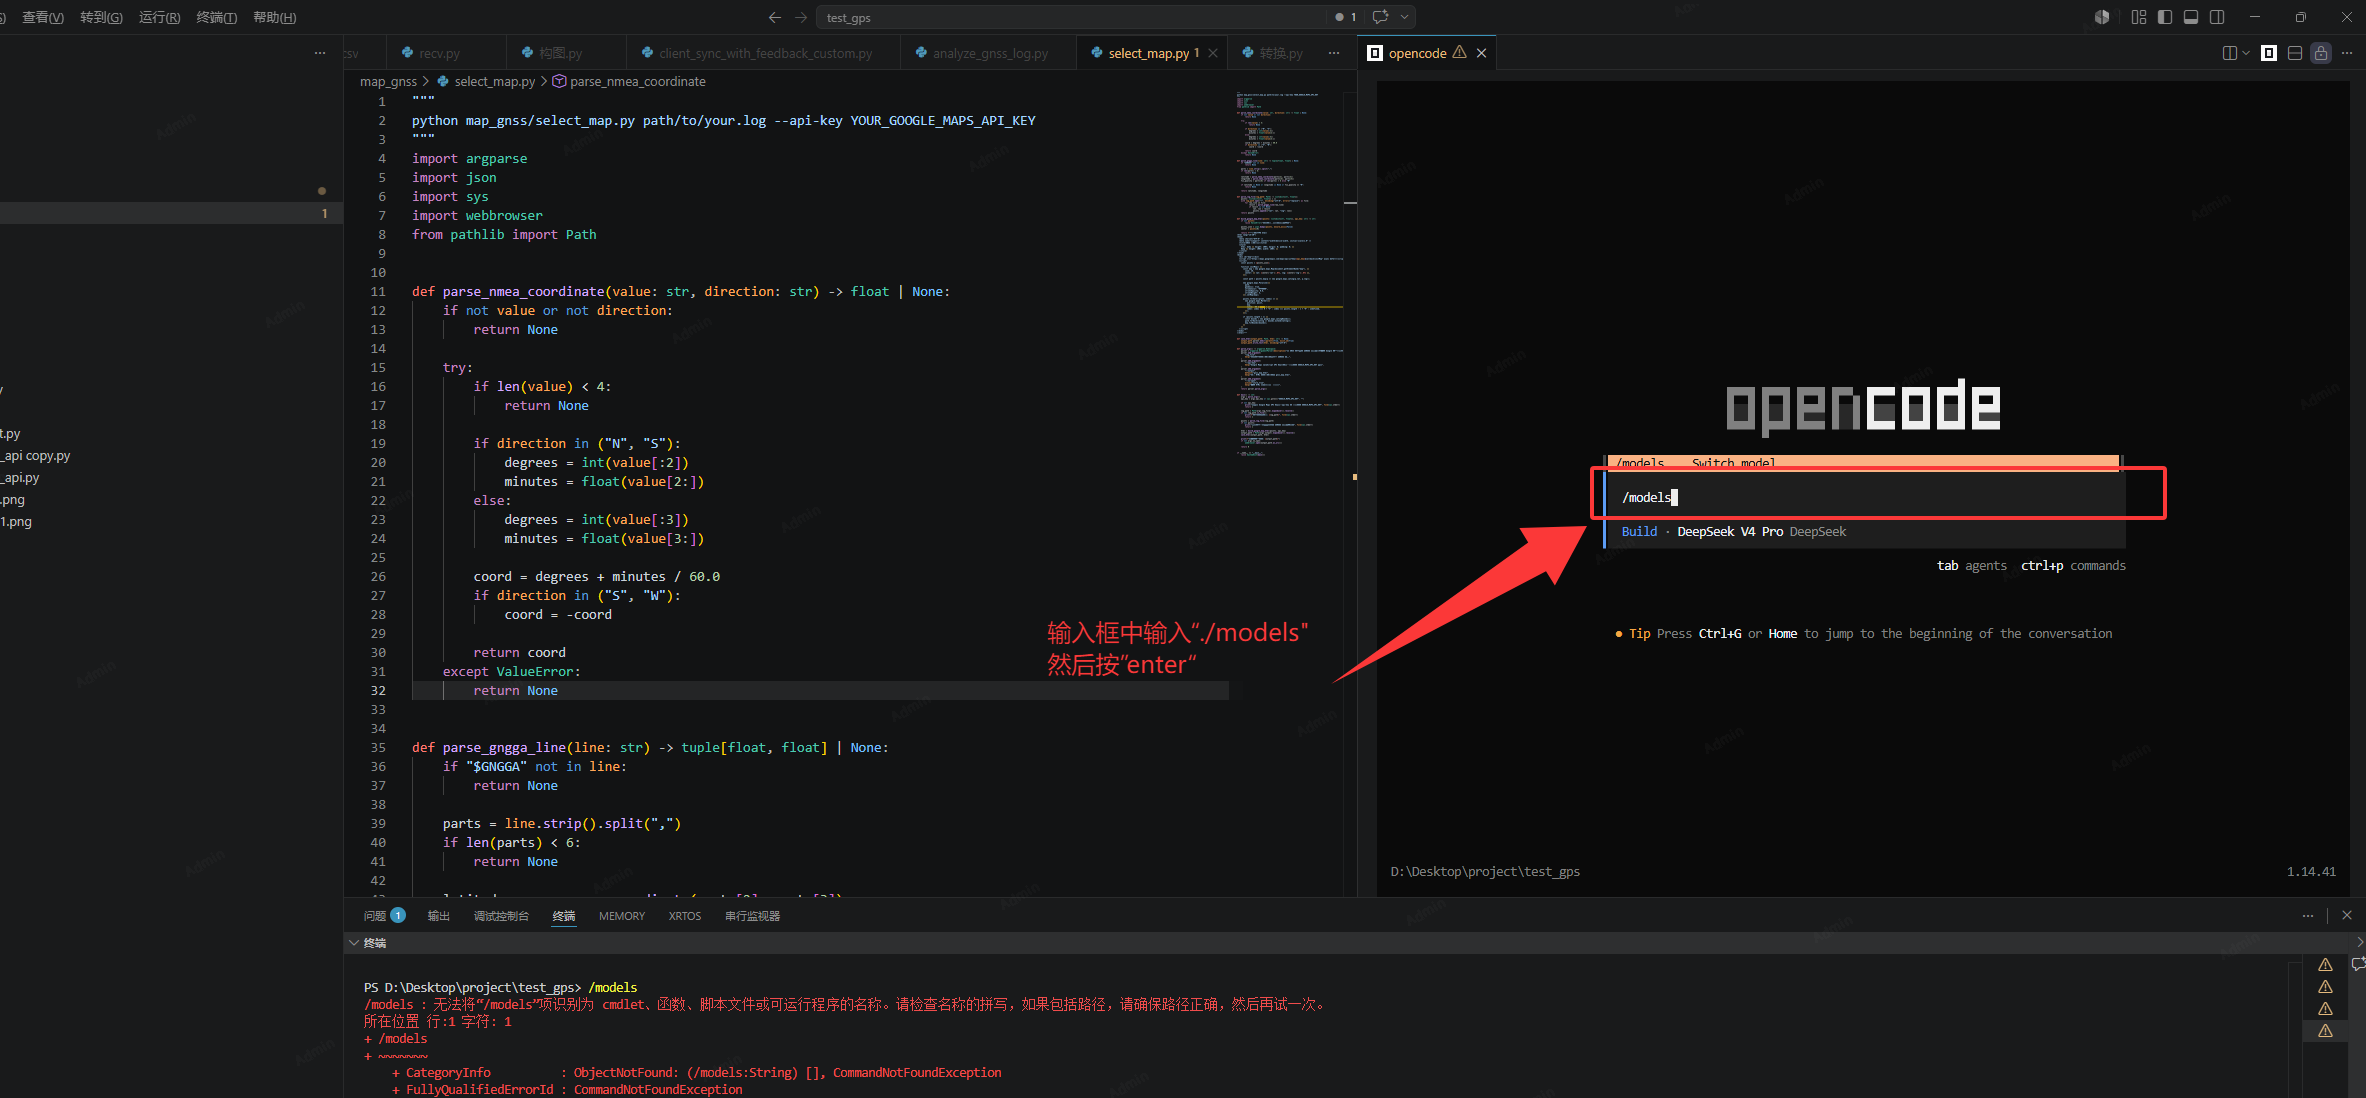
Task: Open the bottom panel More Actions ellipsis
Action: click(2308, 915)
